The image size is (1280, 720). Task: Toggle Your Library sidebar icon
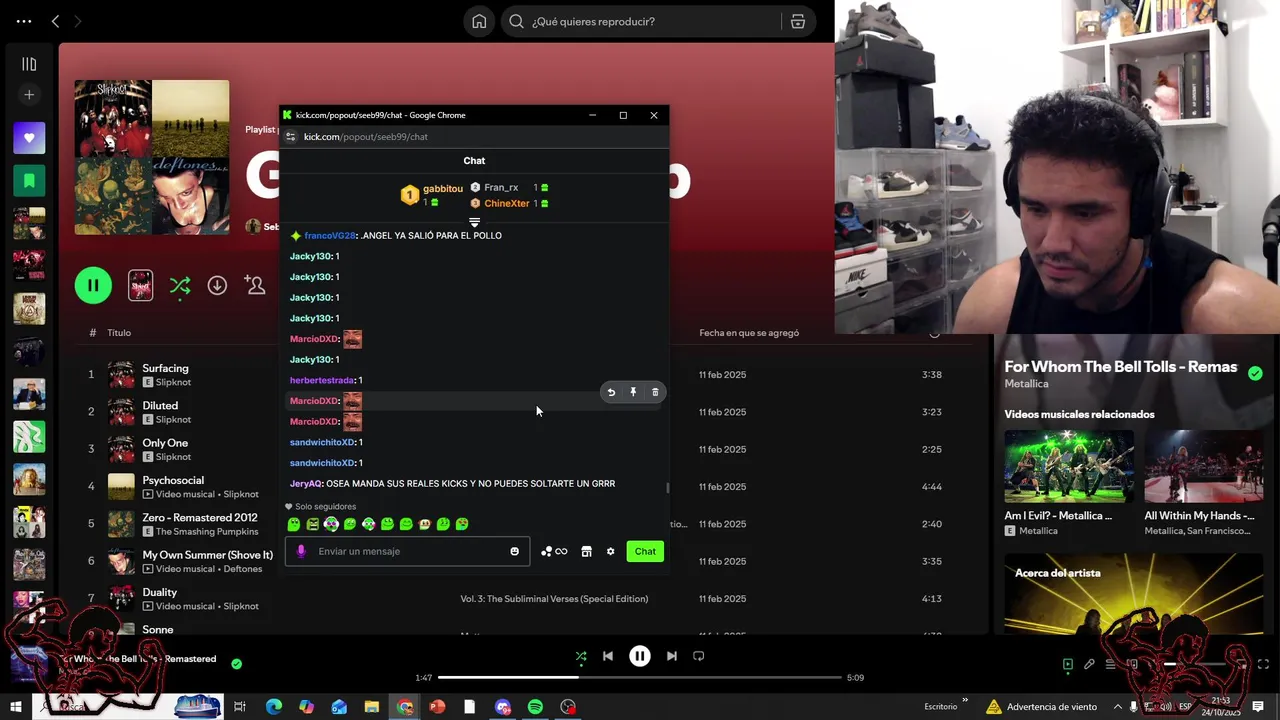tap(29, 64)
